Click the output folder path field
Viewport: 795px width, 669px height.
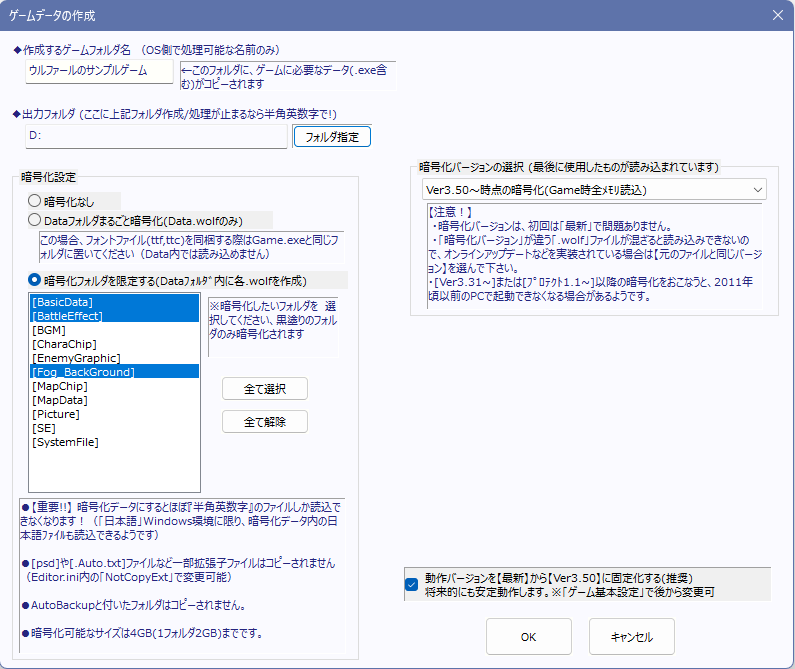pos(156,136)
